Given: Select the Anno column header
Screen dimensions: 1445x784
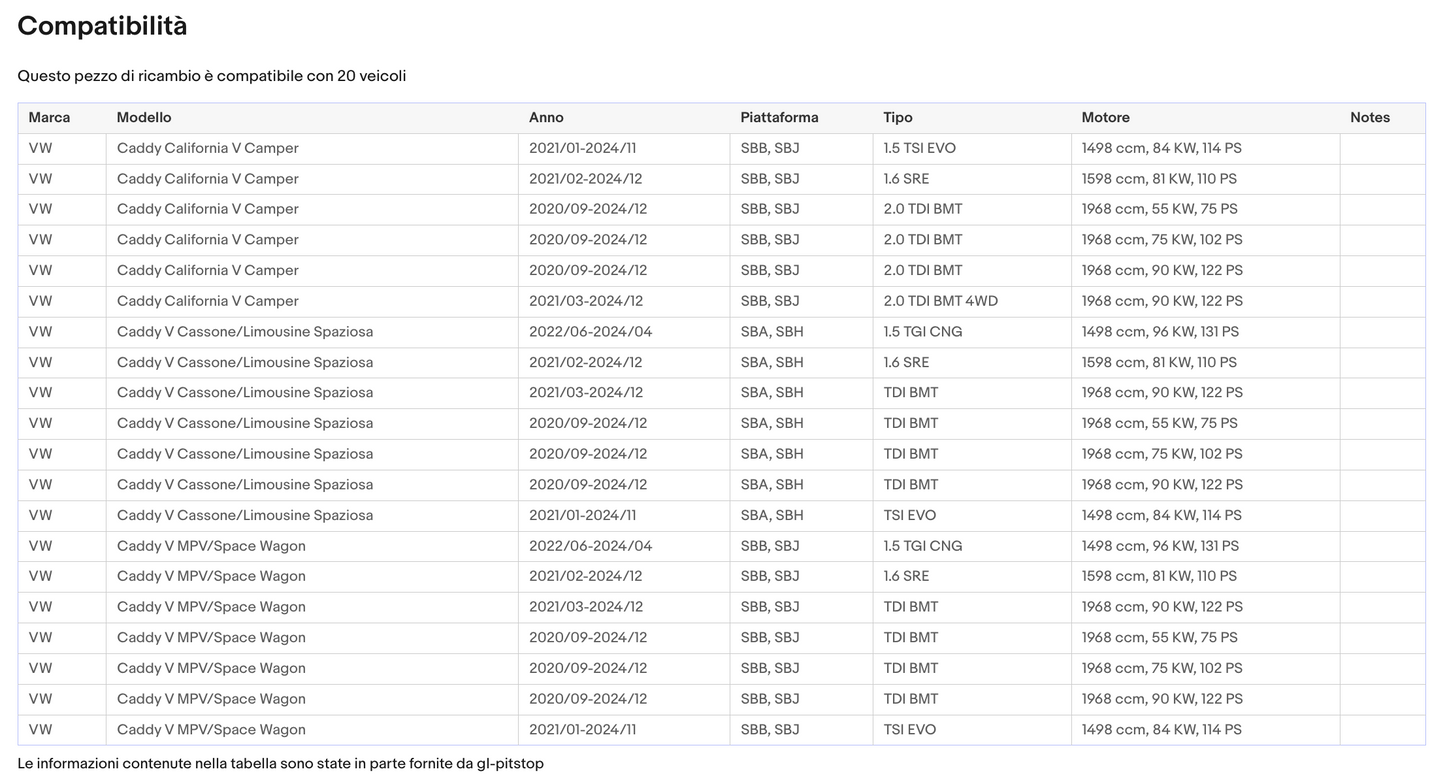Looking at the screenshot, I should (546, 118).
